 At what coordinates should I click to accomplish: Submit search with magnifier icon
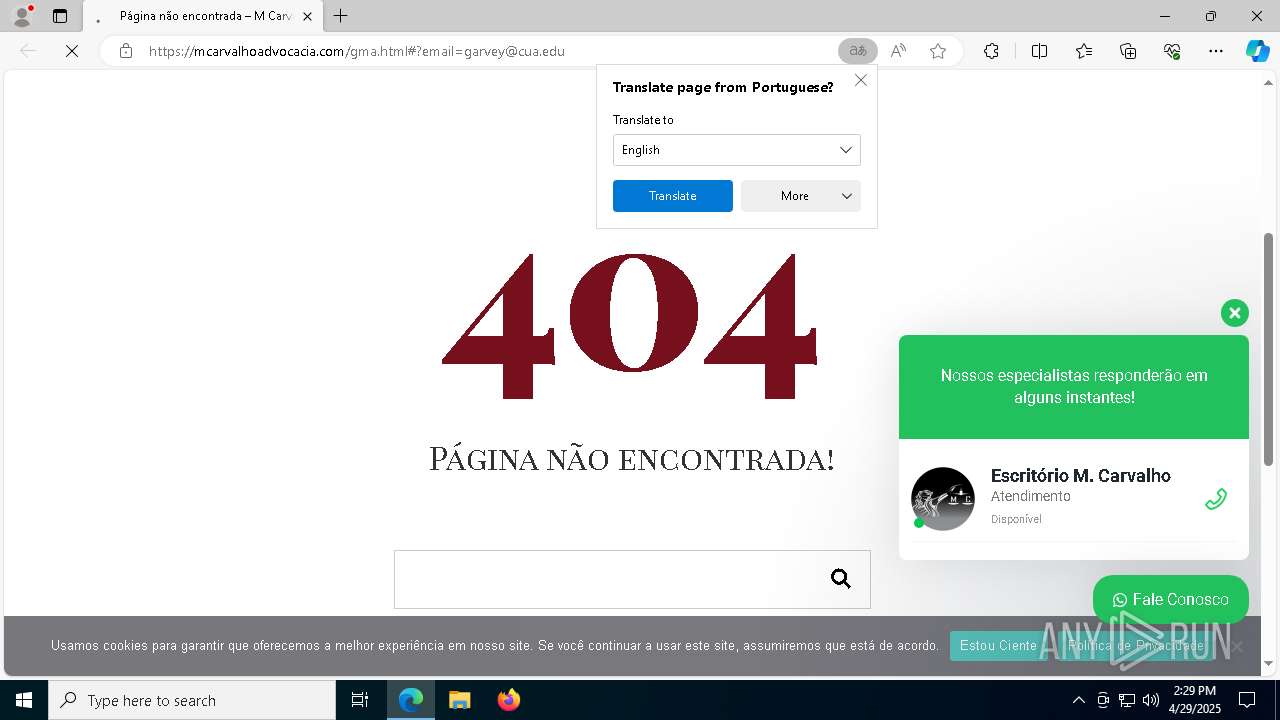[x=841, y=579]
